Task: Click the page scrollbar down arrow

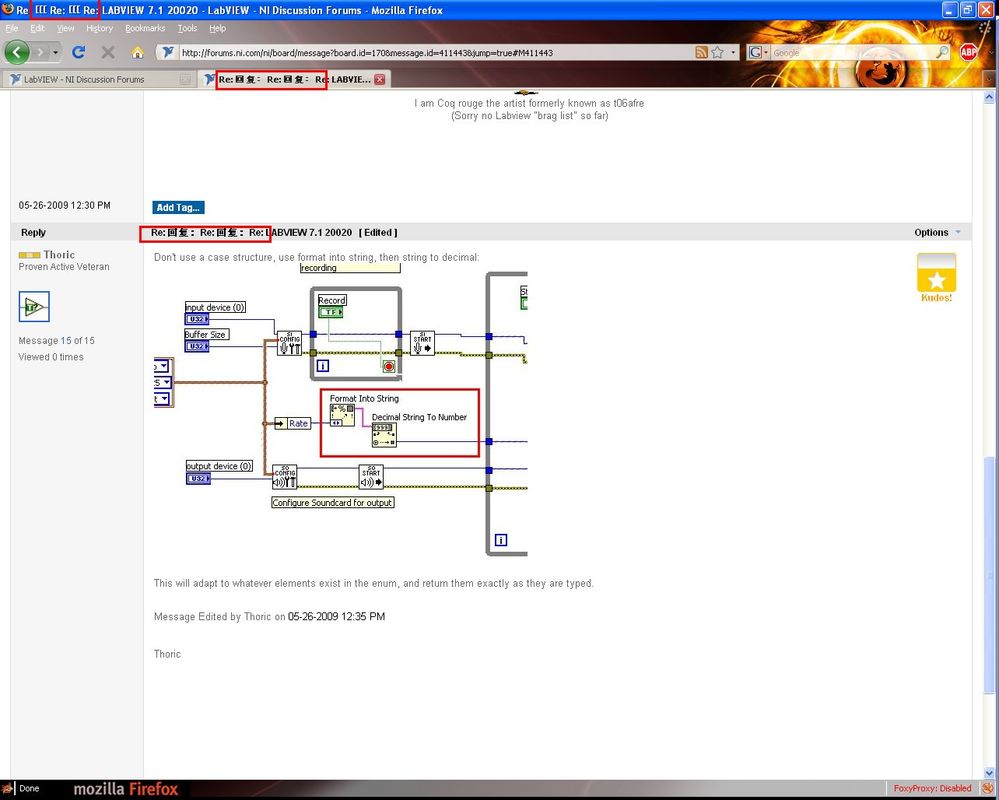Action: click(x=989, y=773)
